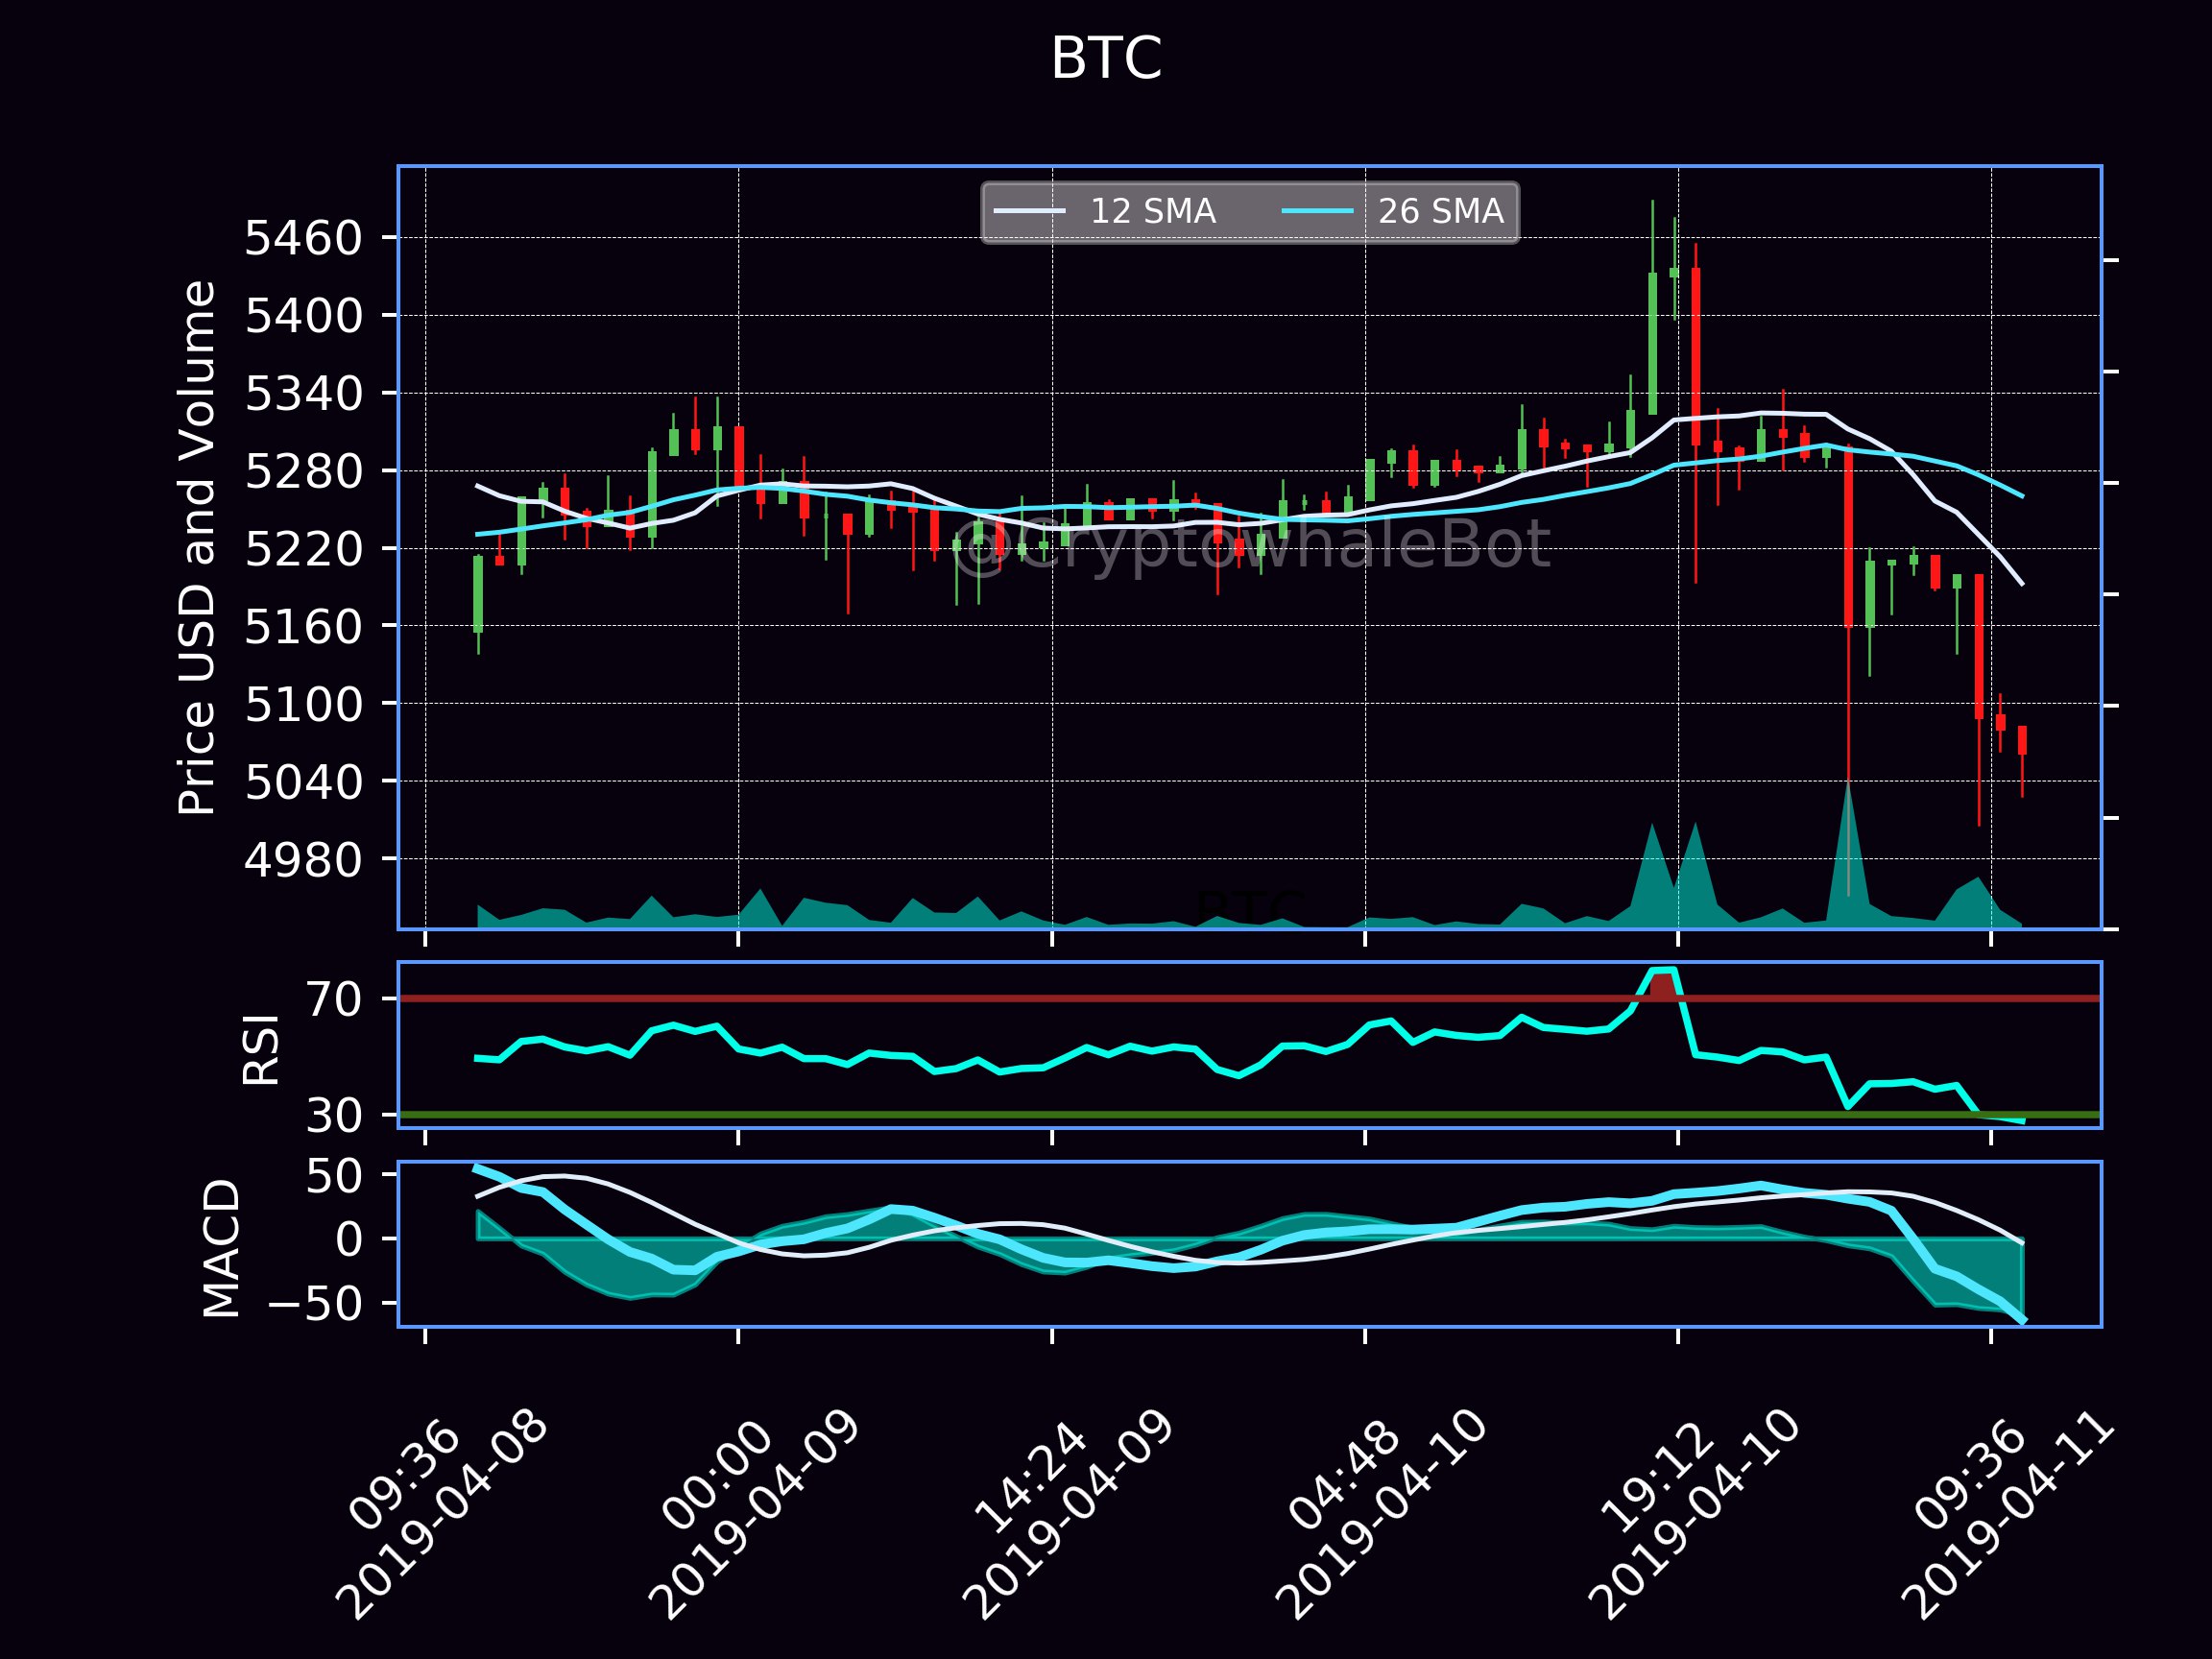The width and height of the screenshot is (2212, 1659).
Task: Click the white 12 SMA legend line sample
Action: [1029, 211]
